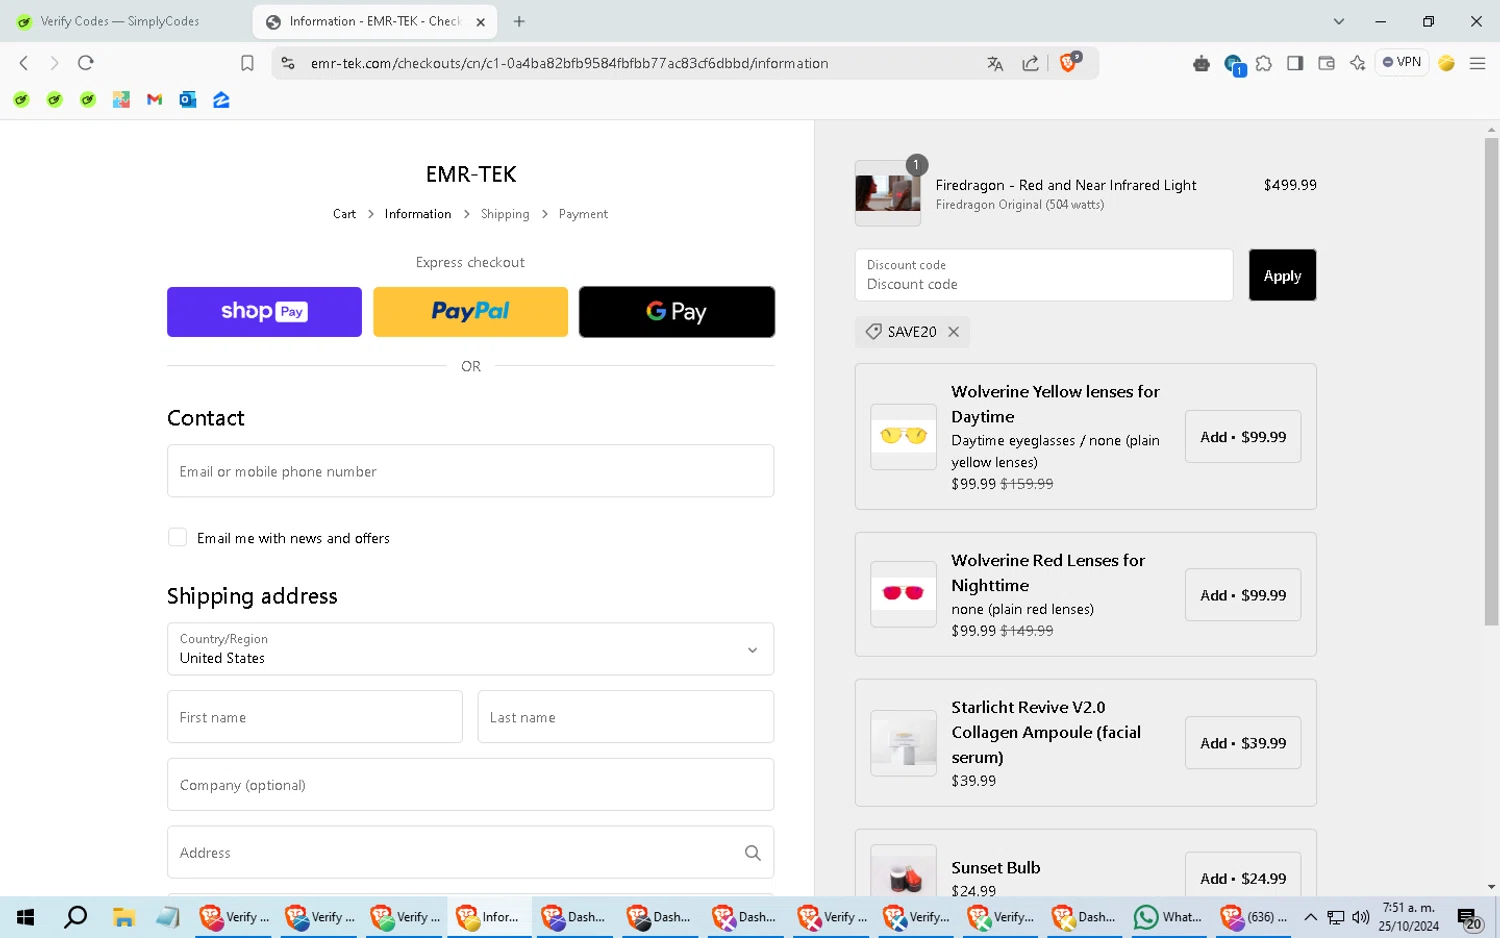Click the translate page icon

[995, 63]
